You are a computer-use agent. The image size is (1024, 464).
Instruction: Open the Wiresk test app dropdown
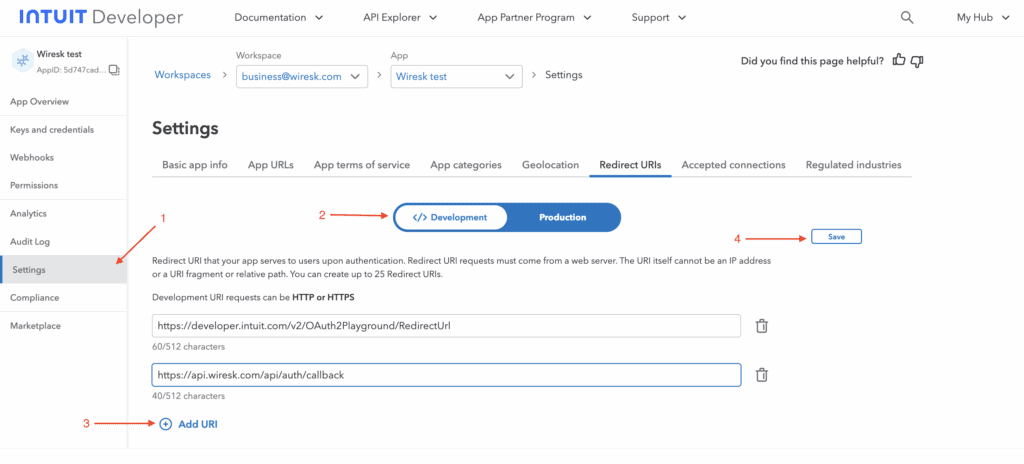click(x=456, y=76)
